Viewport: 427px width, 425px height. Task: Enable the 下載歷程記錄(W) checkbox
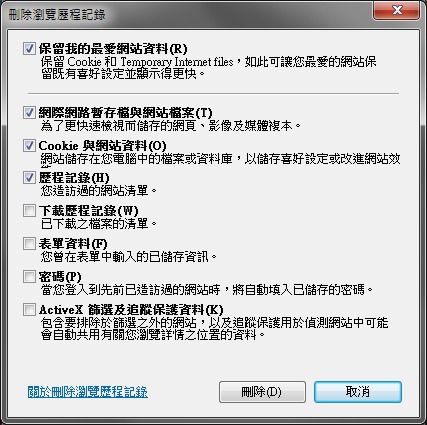tap(29, 211)
